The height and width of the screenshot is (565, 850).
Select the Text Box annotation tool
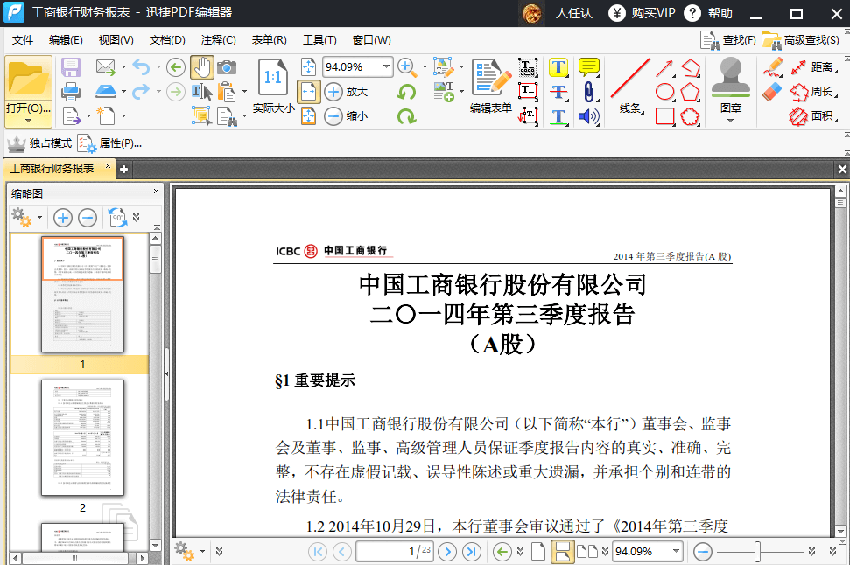[527, 91]
